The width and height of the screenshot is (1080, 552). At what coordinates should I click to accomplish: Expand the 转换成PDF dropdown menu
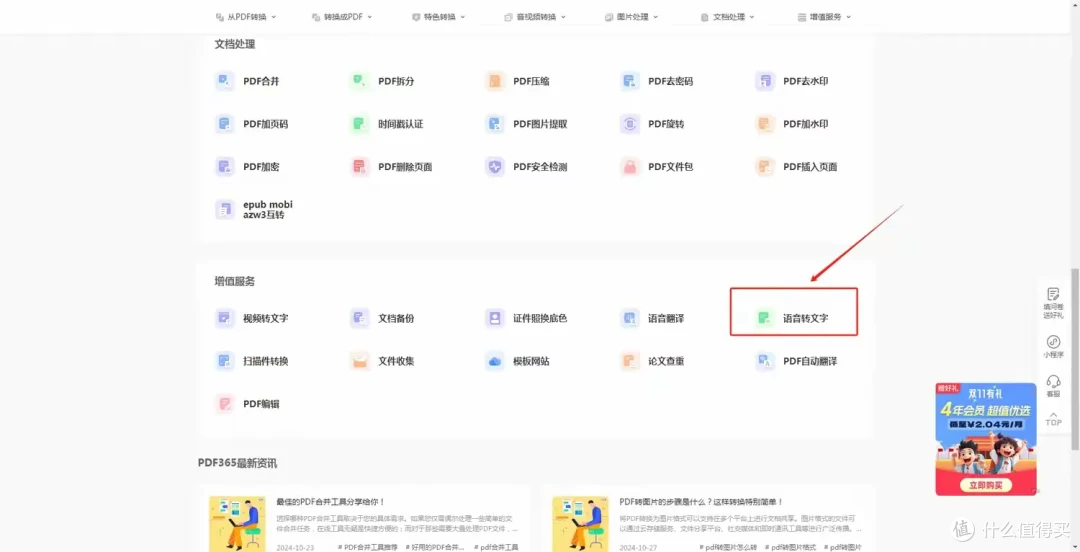342,17
